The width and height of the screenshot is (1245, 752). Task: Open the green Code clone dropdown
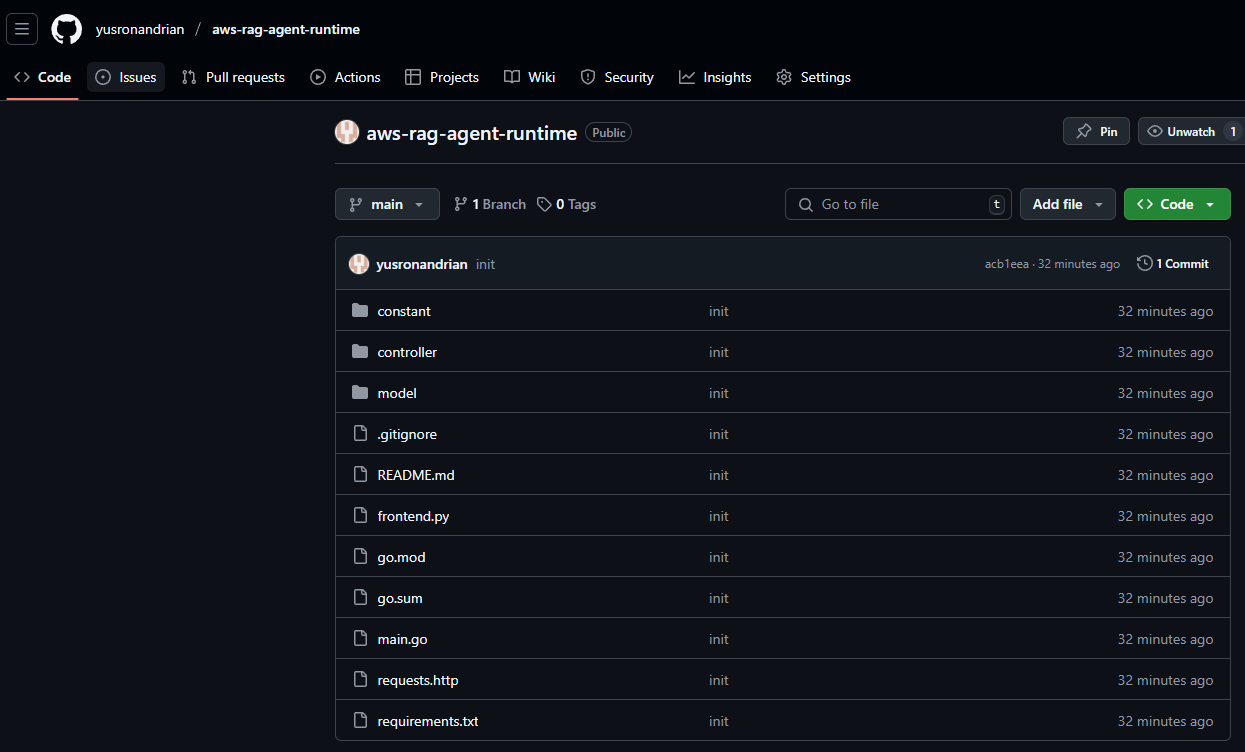[x=1177, y=204]
